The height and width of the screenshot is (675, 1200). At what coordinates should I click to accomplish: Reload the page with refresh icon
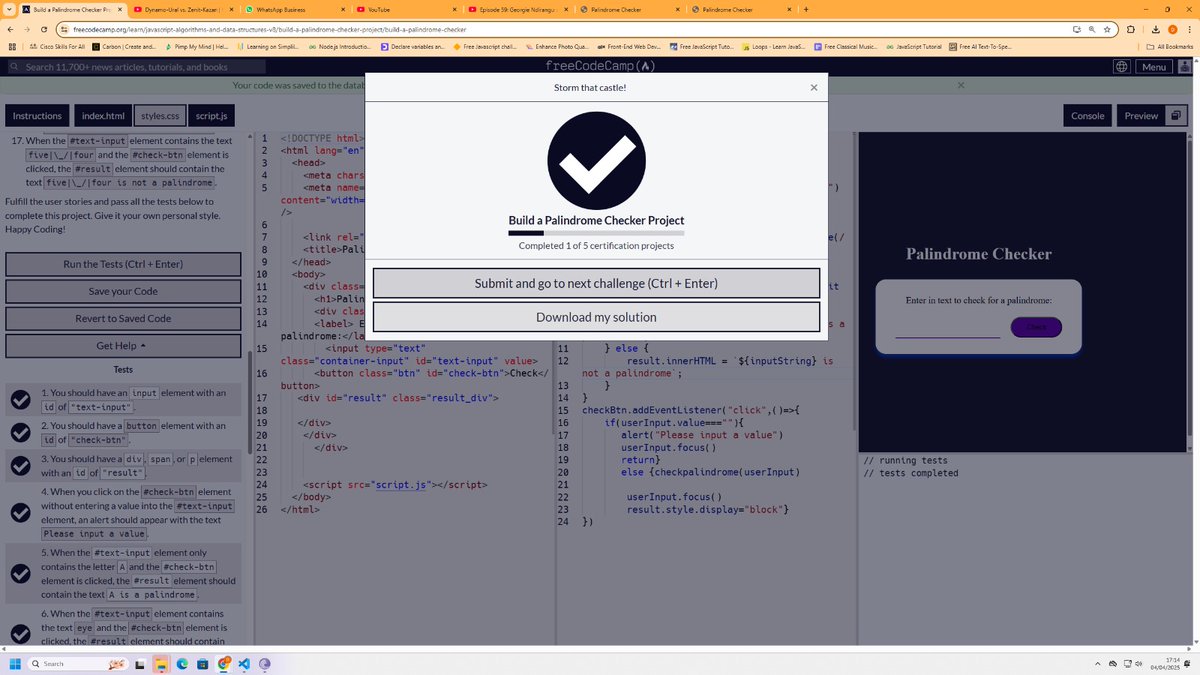pyautogui.click(x=45, y=30)
